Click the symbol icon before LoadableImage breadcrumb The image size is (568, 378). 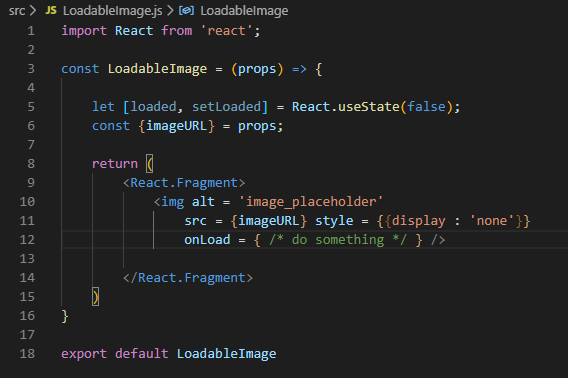(x=187, y=11)
